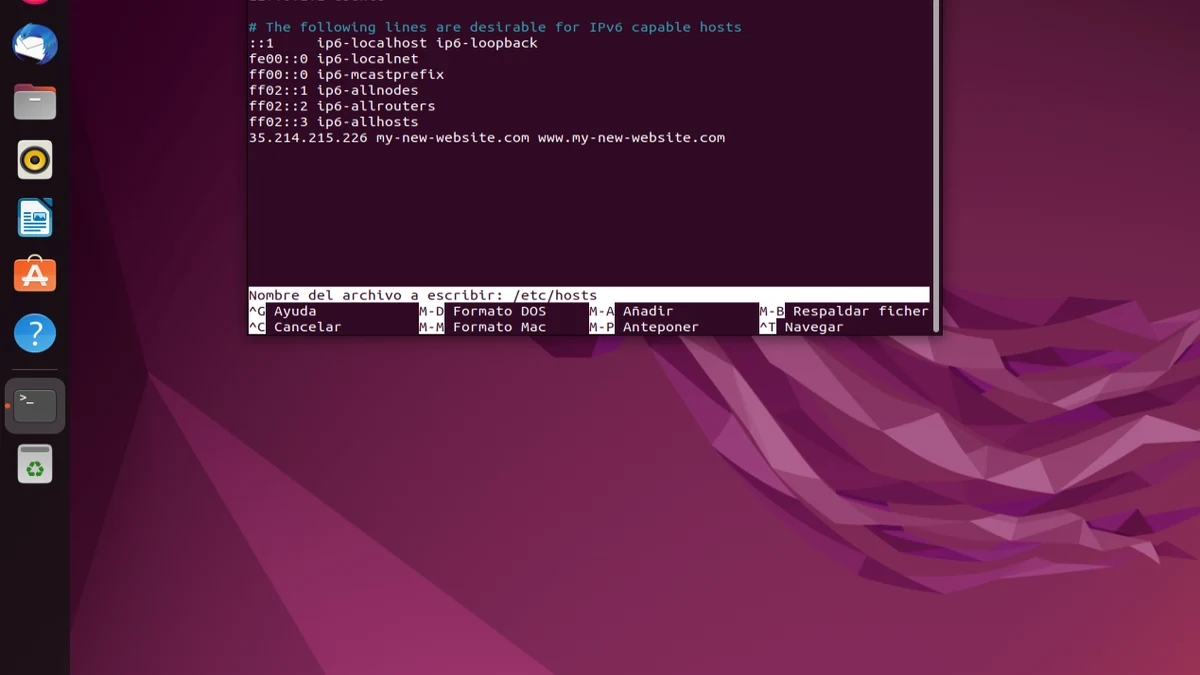
Task: Open Thunderbird mail from the dock
Action: tap(35, 44)
